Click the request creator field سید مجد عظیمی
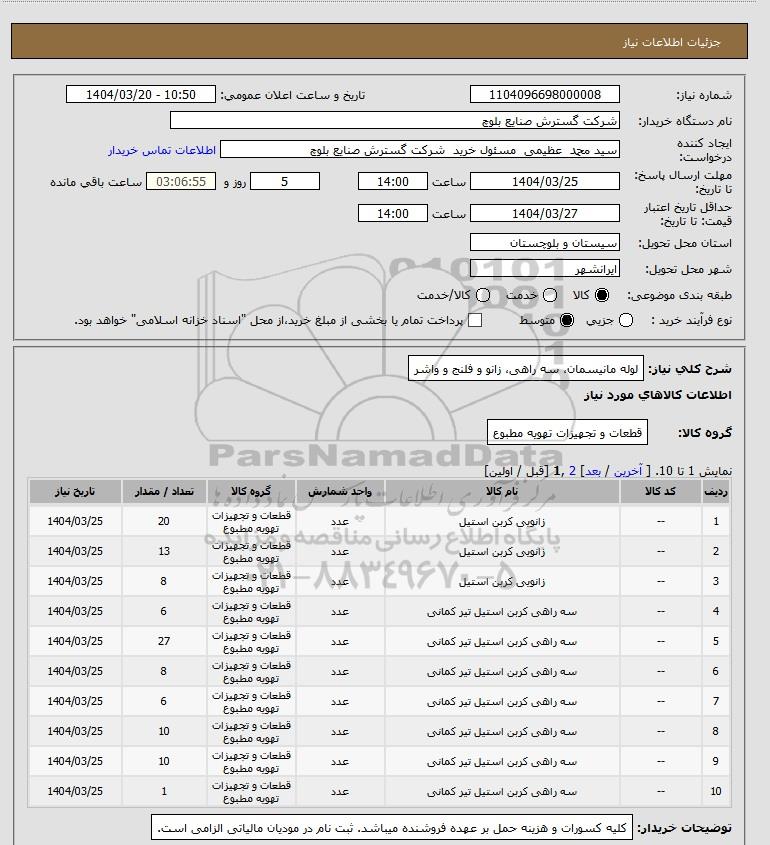This screenshot has width=770, height=845. point(420,149)
